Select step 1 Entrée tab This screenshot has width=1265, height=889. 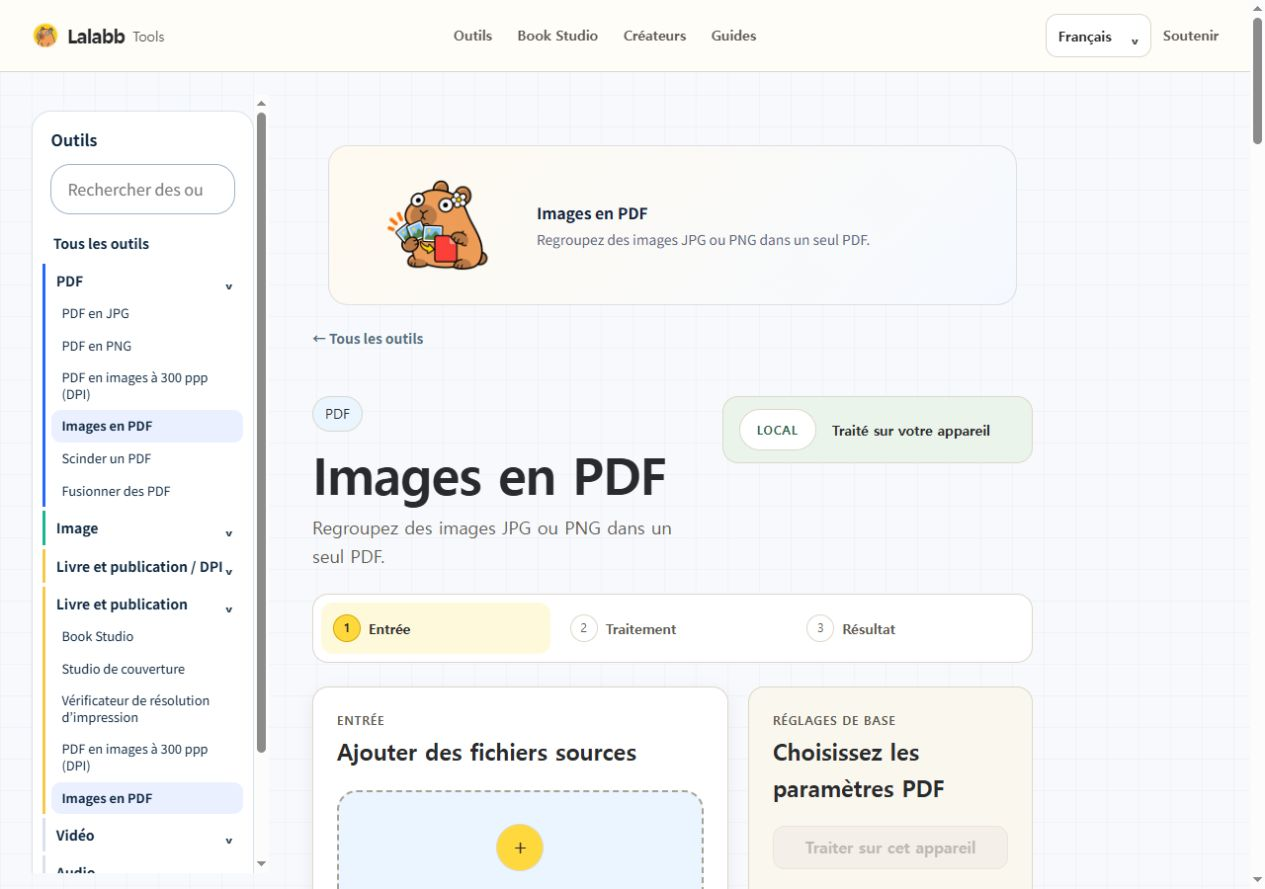coord(436,629)
